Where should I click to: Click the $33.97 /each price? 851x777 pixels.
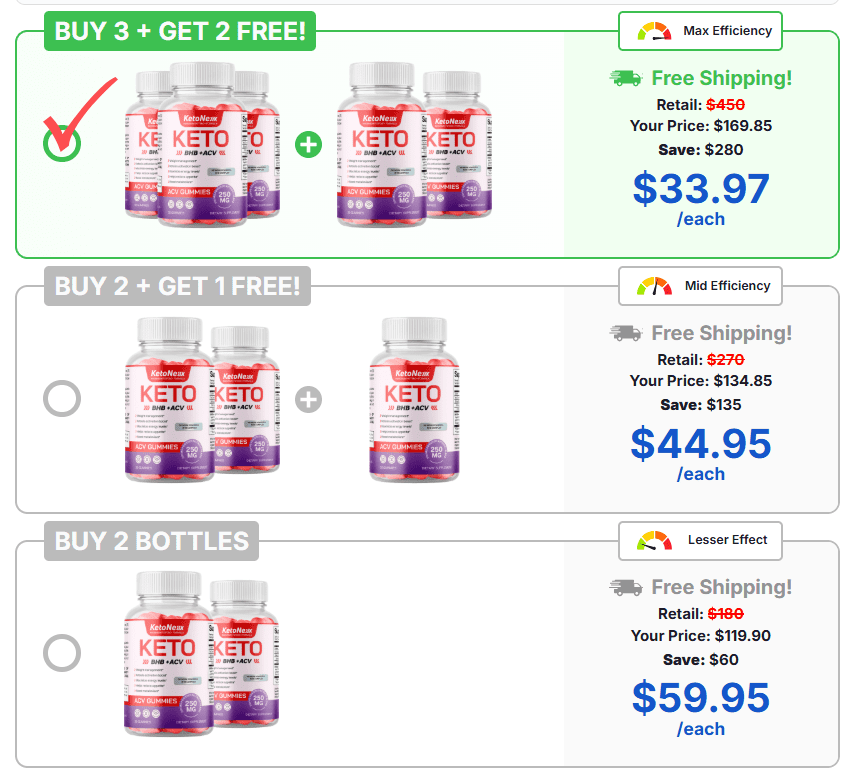point(701,198)
